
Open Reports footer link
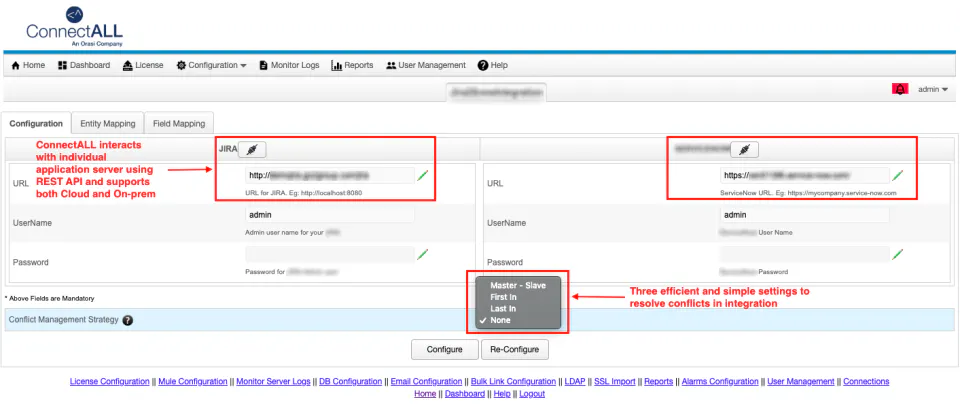click(x=659, y=381)
